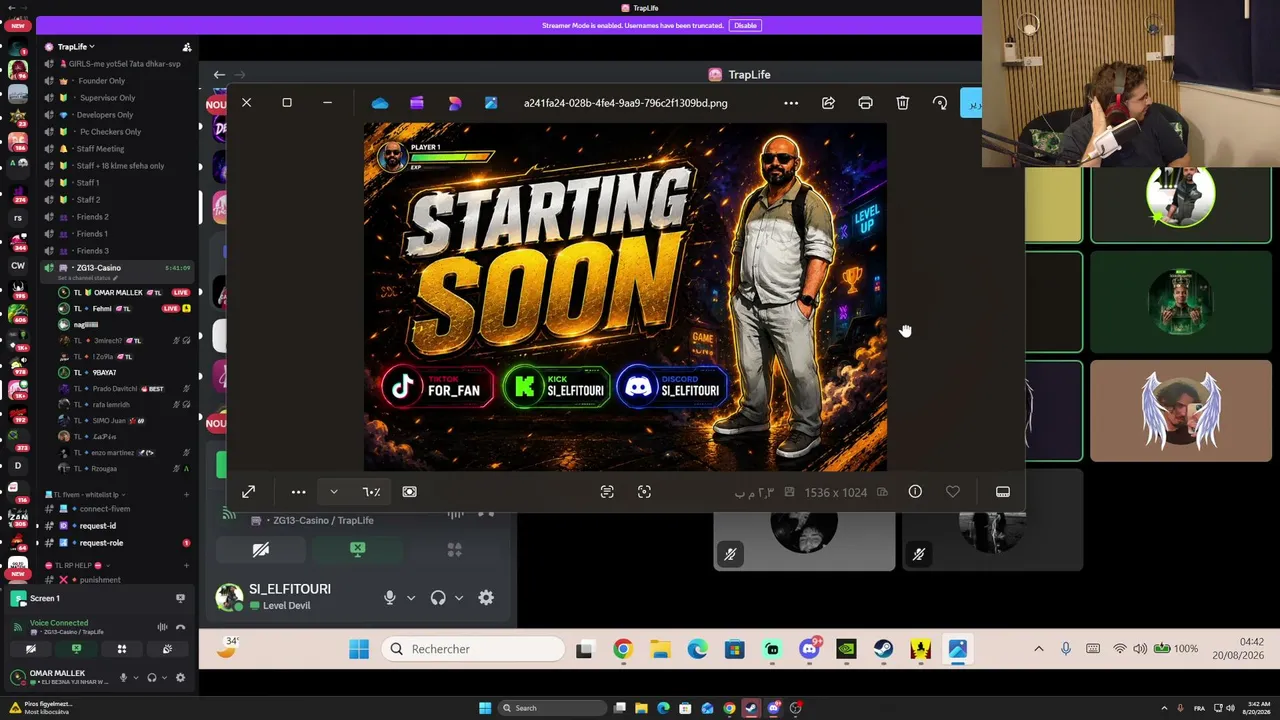Go back with the Discord back arrow
The height and width of the screenshot is (720, 1280).
[219, 75]
